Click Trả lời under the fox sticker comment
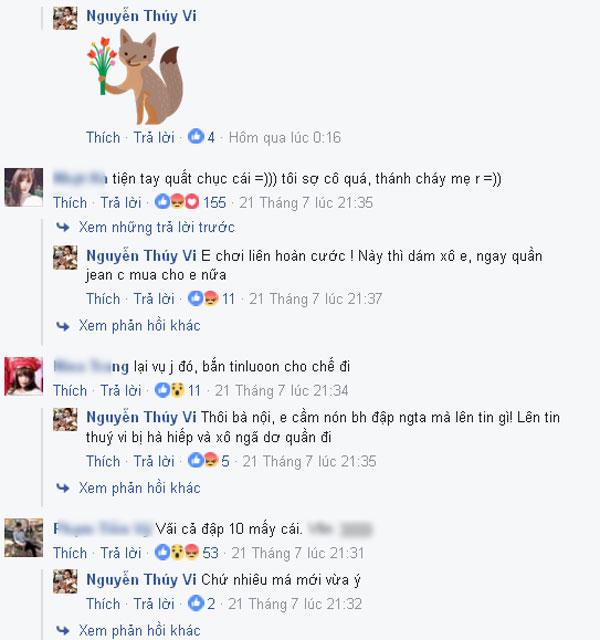 [x=154, y=137]
